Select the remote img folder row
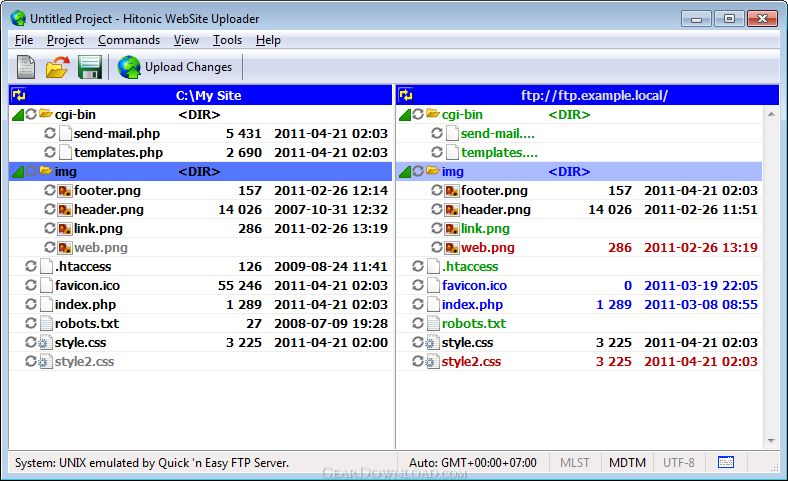This screenshot has width=788, height=481. coord(579,171)
